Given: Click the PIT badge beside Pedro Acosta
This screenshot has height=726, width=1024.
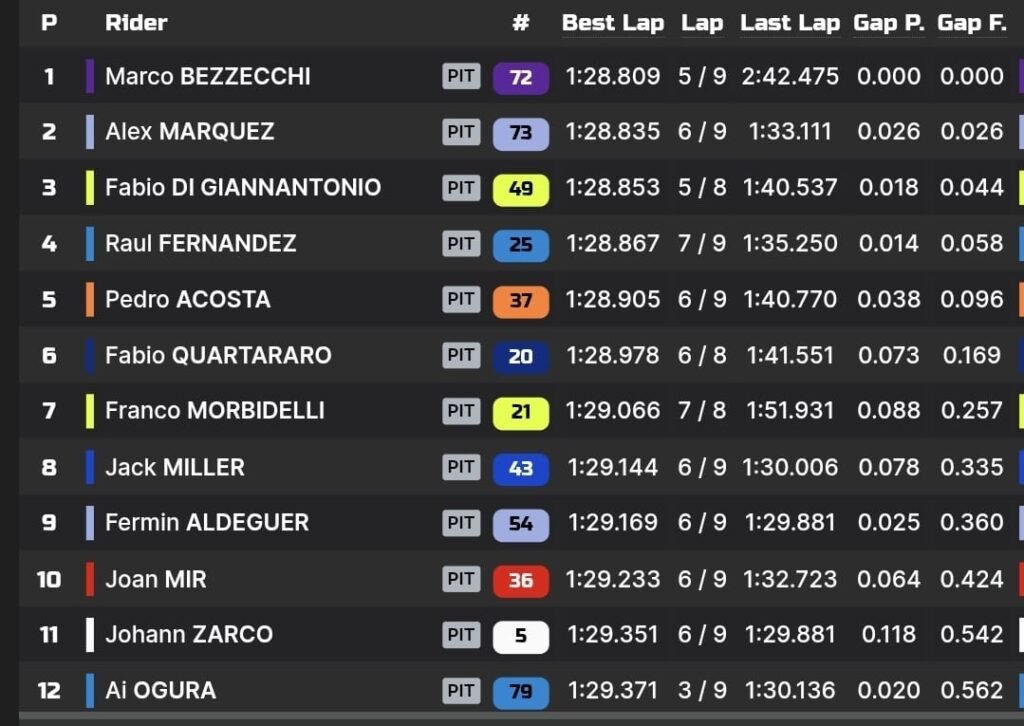Looking at the screenshot, I should click(x=461, y=299).
